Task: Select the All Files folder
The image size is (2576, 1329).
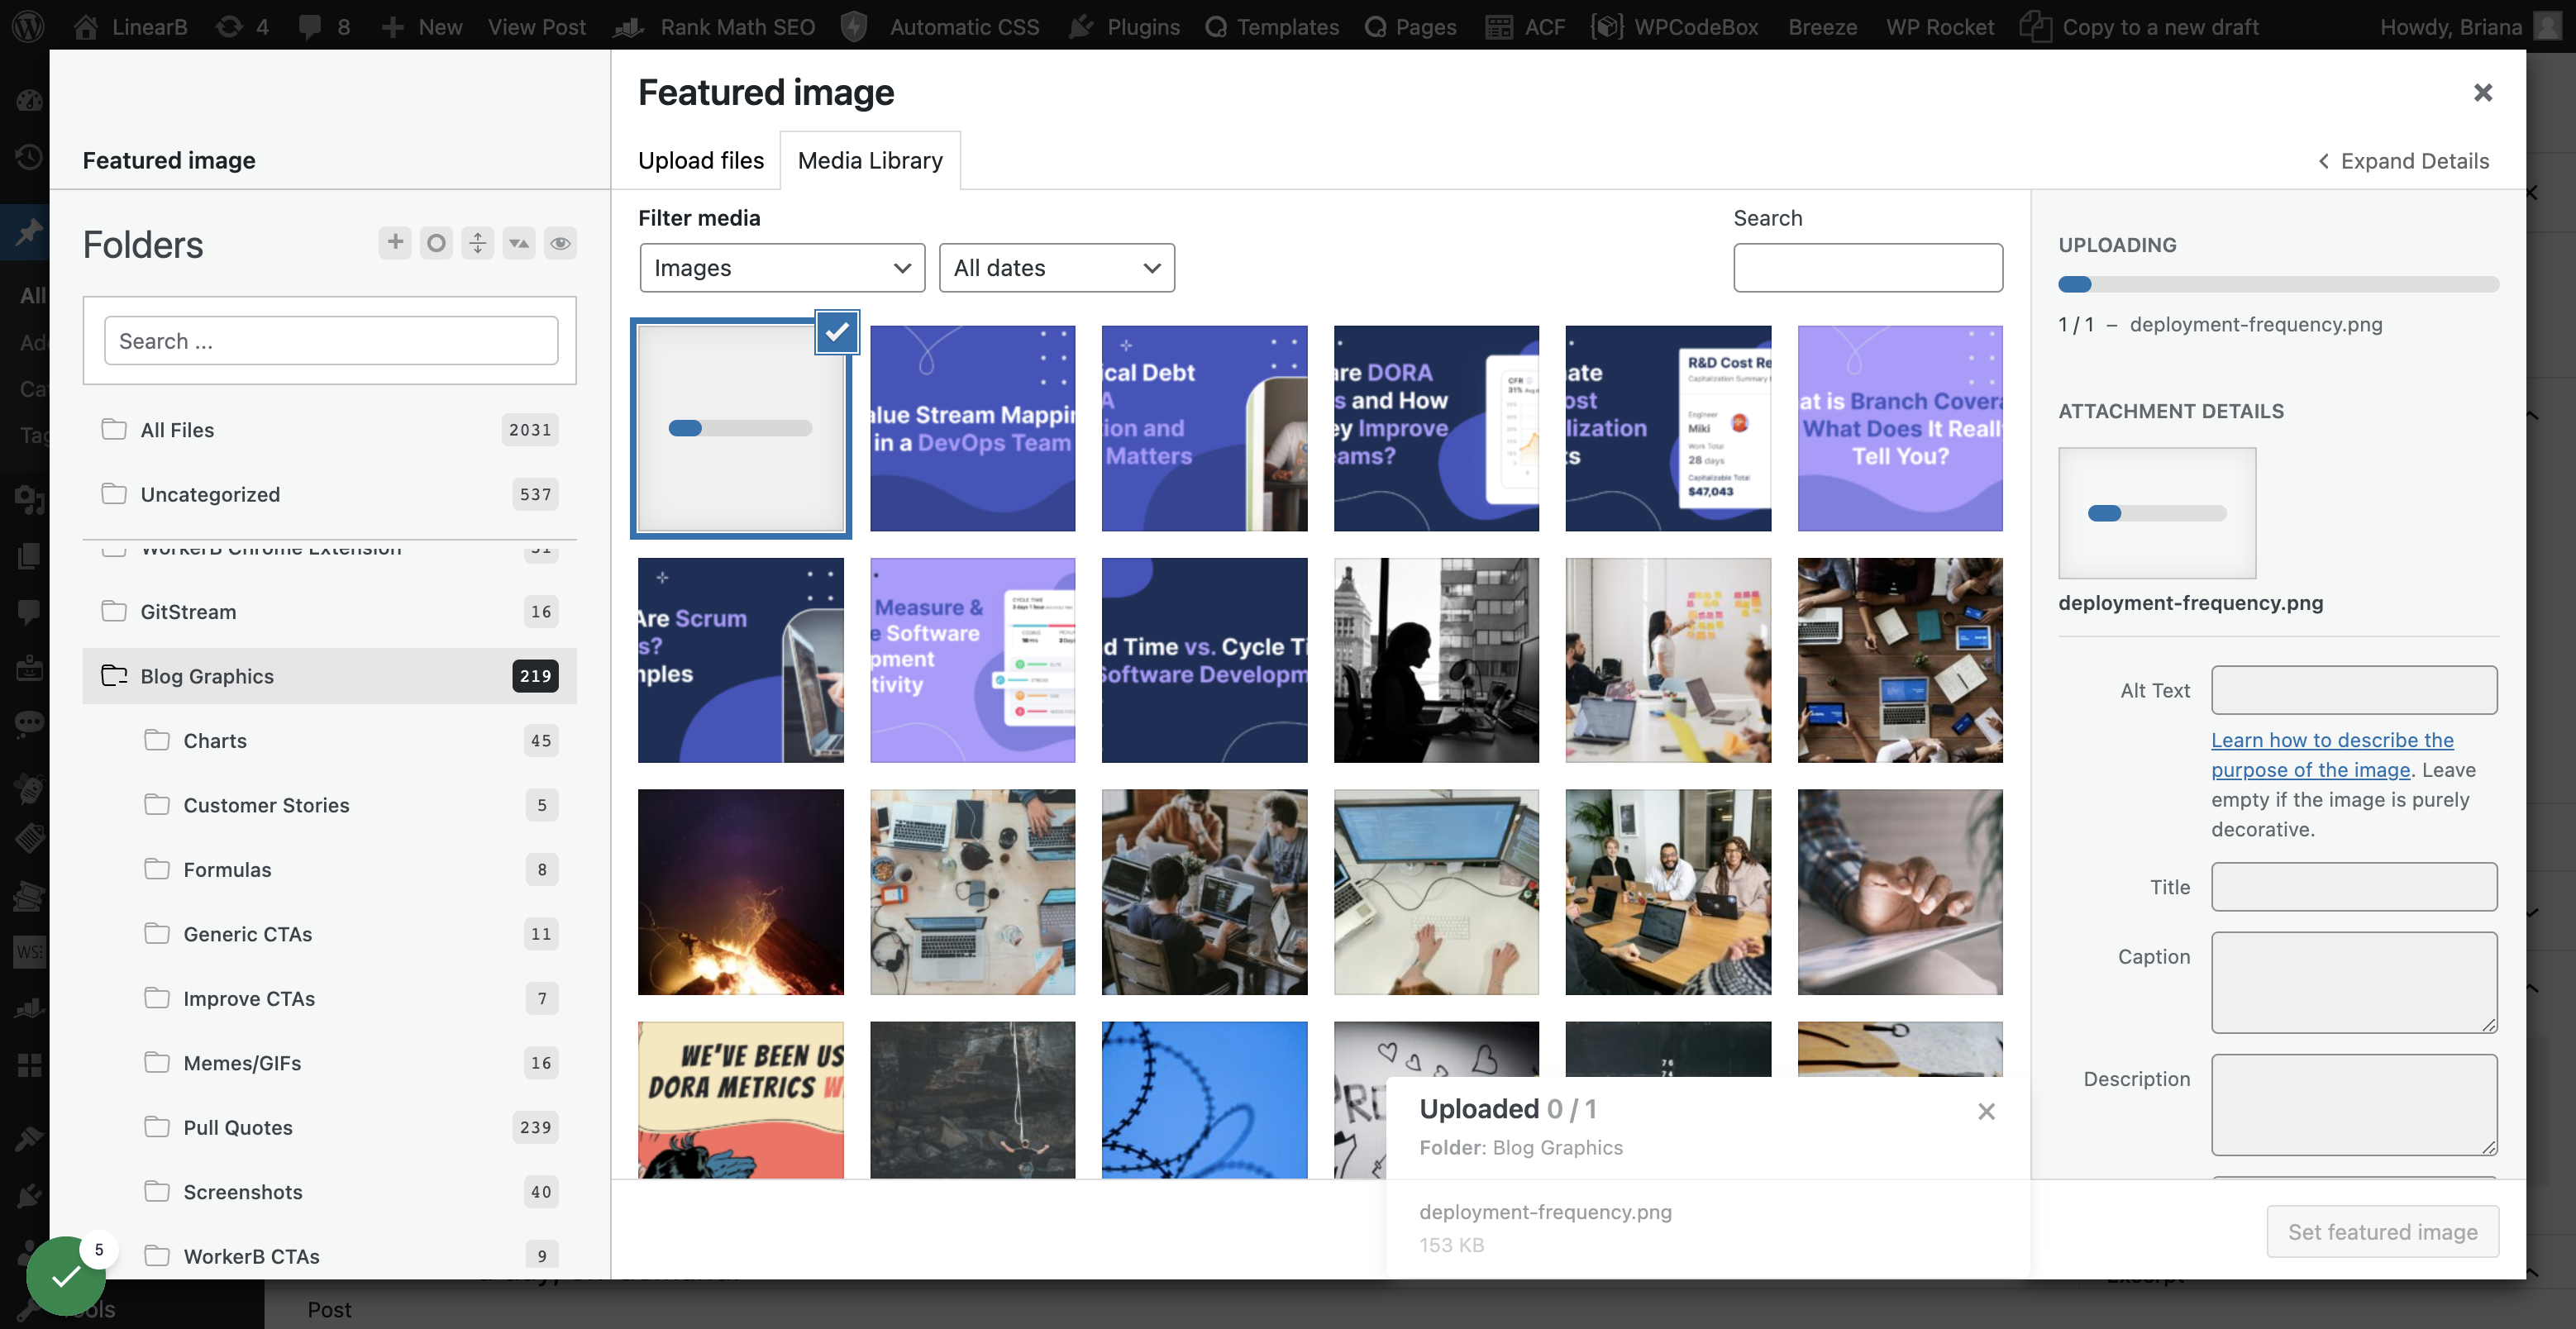Action: (329, 429)
